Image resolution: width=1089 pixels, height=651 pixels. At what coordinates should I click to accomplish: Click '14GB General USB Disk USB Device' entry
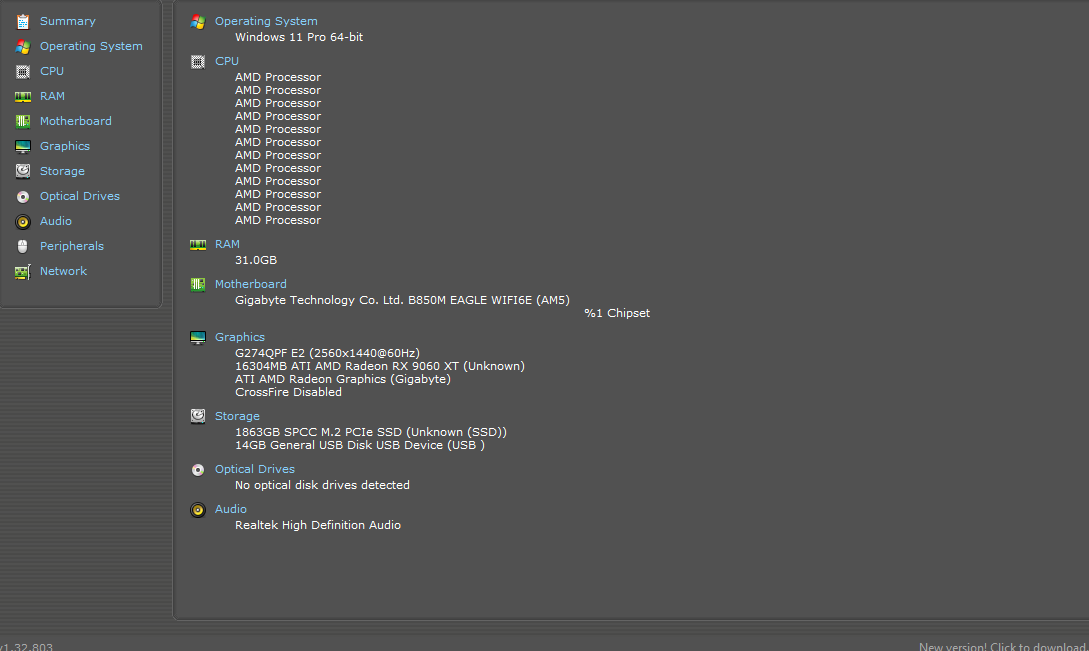pos(360,445)
